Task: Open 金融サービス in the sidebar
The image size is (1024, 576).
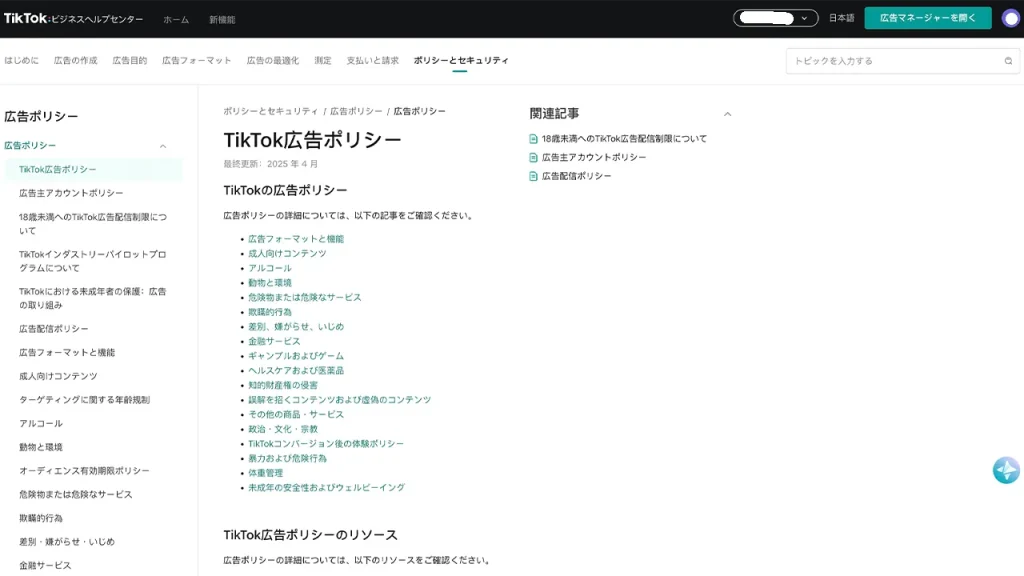Action: [x=45, y=566]
